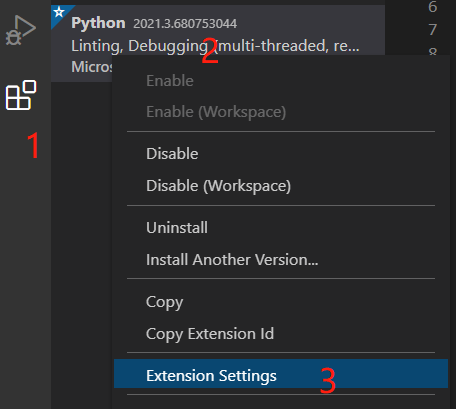Choose Copy in the context menu

click(x=164, y=302)
